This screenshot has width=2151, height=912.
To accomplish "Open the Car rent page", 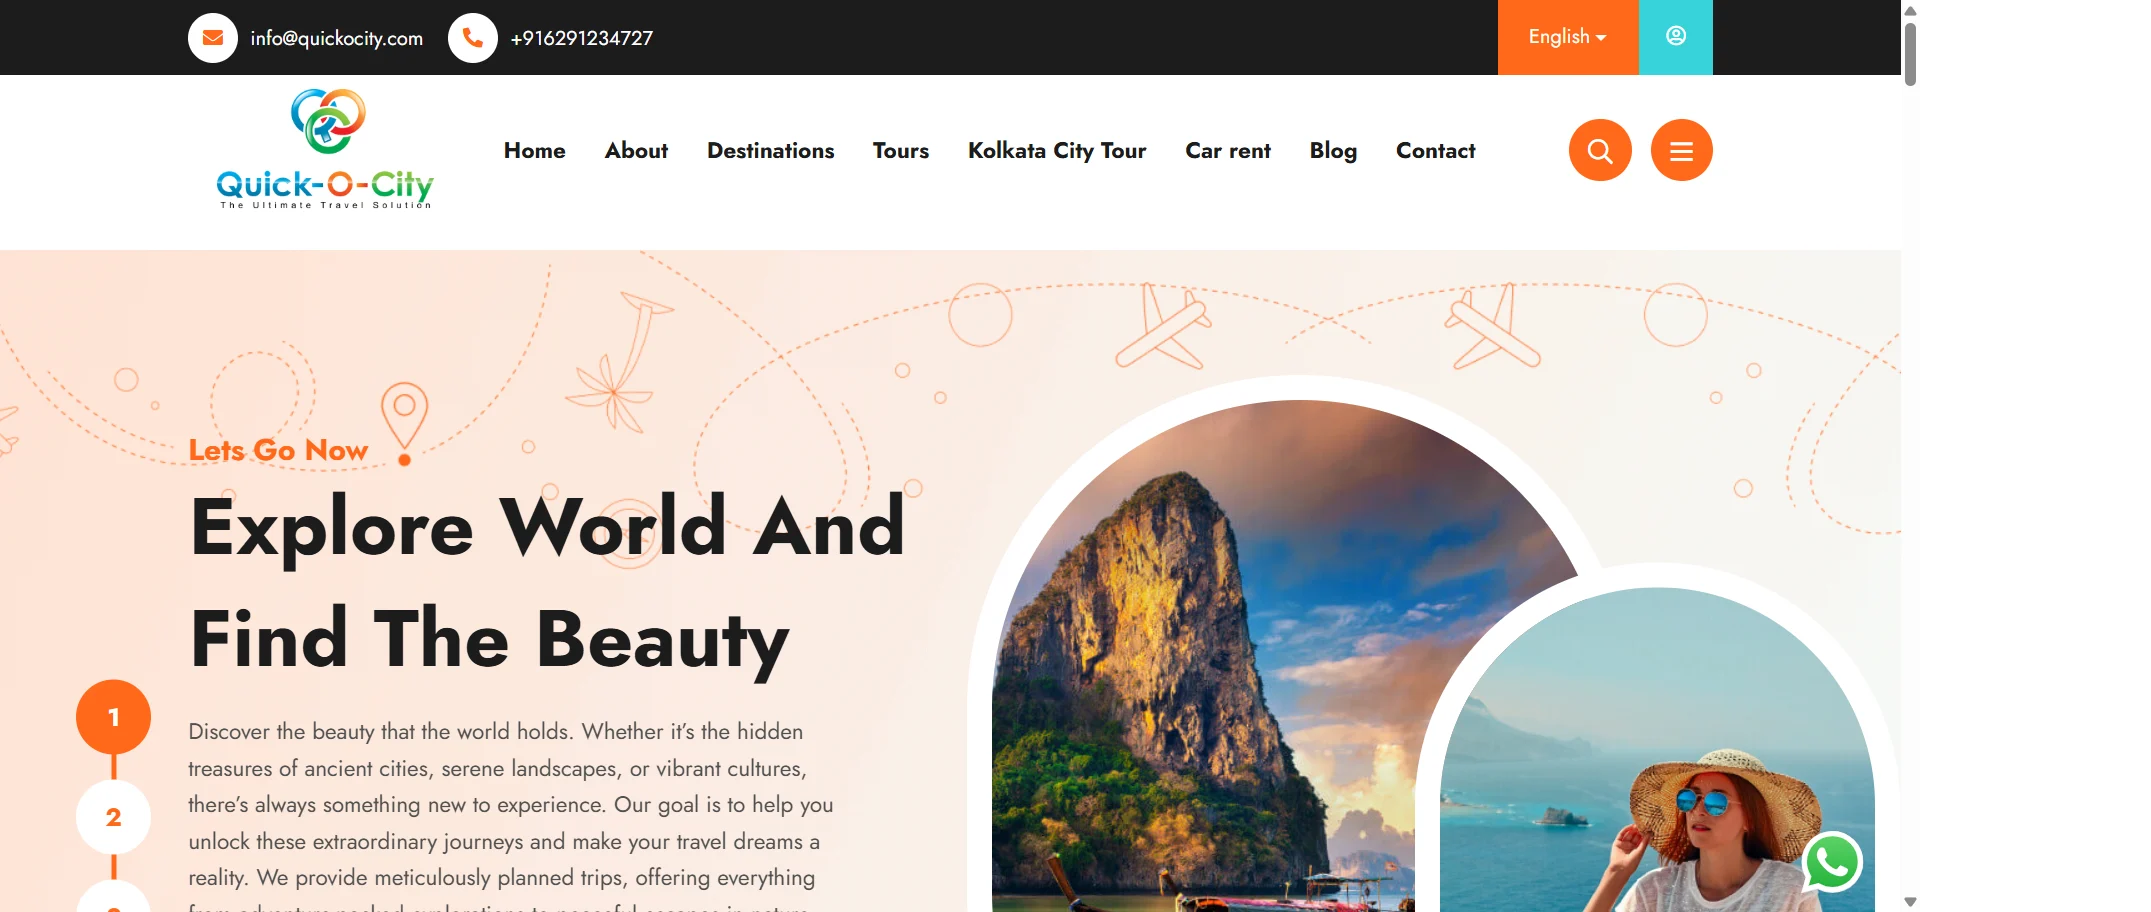I will 1228,150.
